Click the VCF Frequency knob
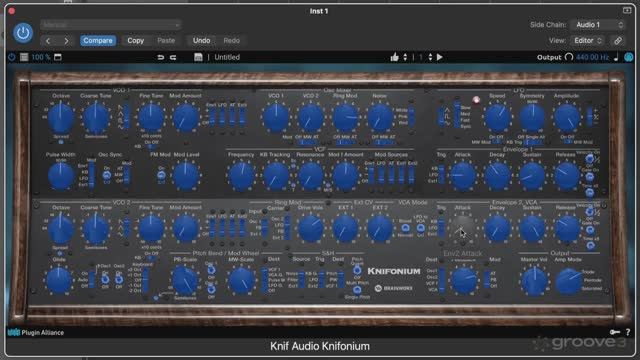The height and width of the screenshot is (360, 640). 241,176
